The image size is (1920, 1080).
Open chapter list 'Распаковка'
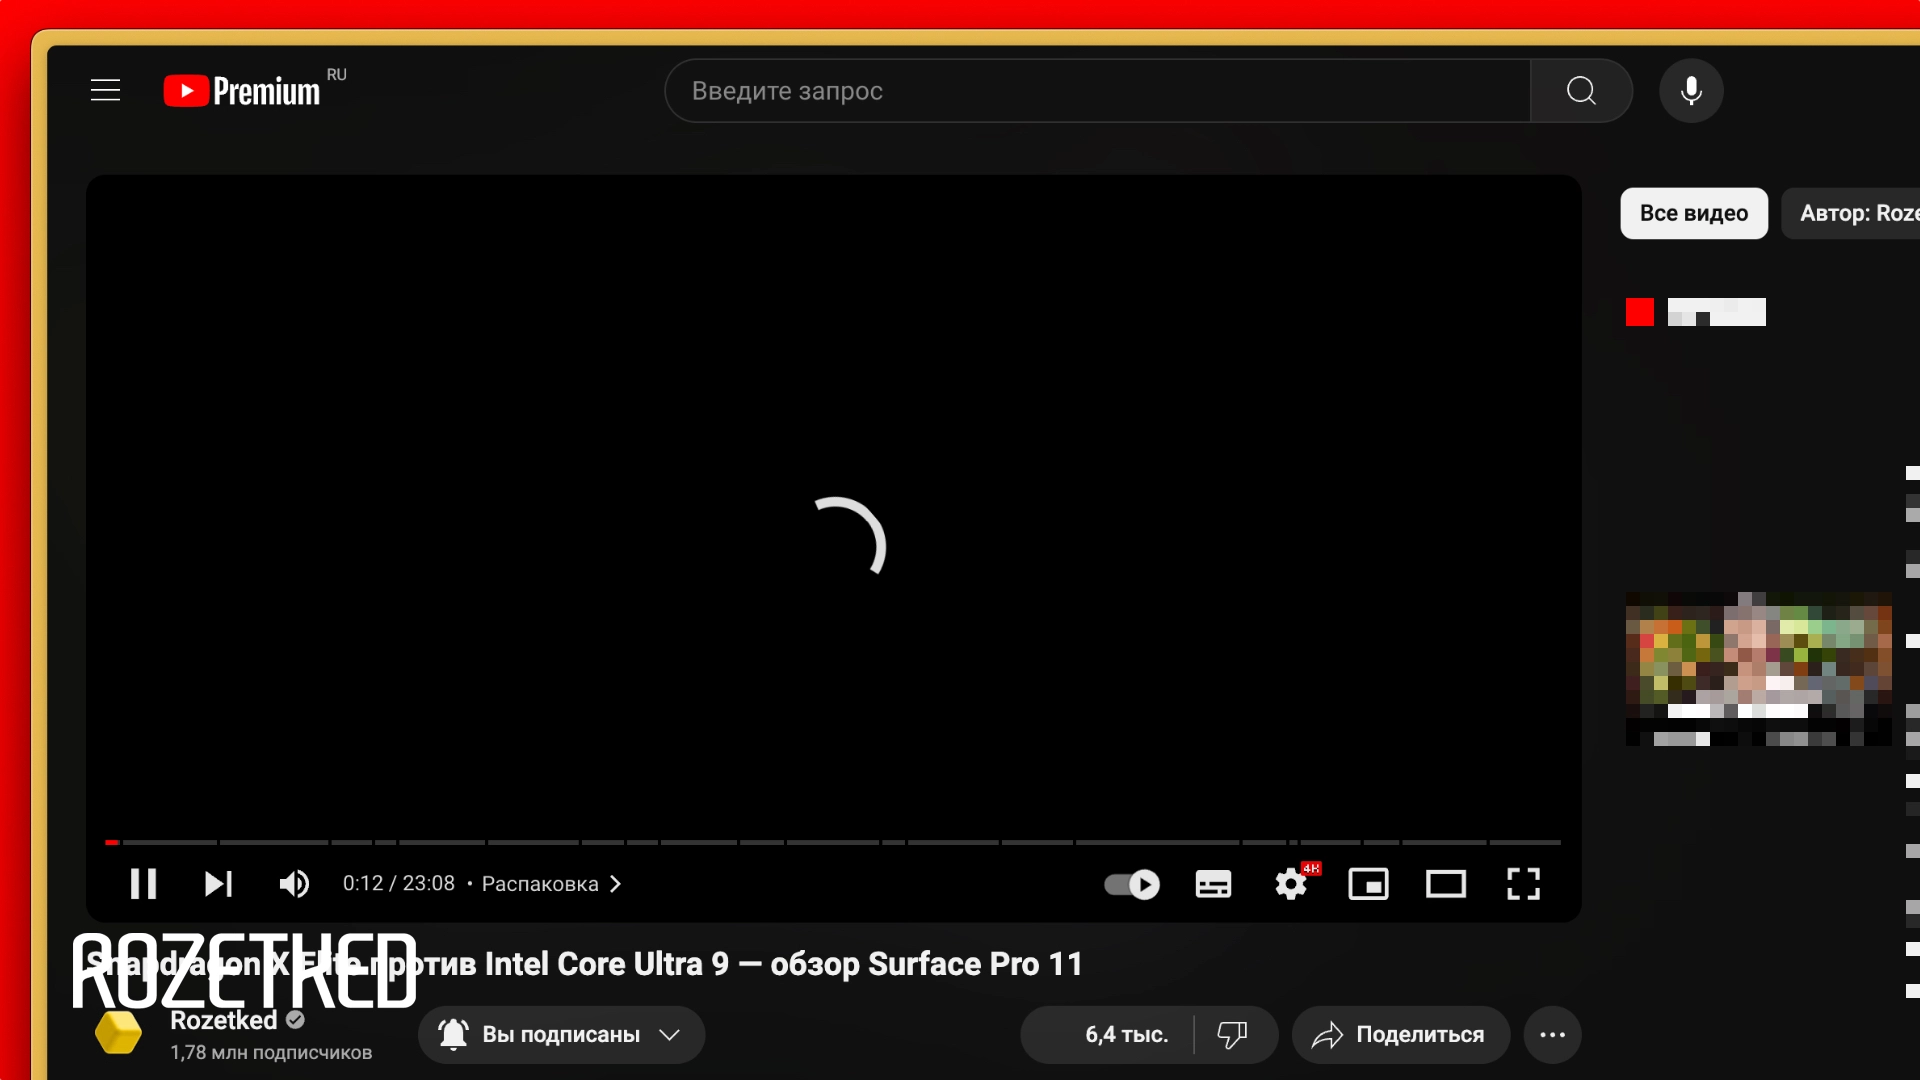tap(551, 884)
